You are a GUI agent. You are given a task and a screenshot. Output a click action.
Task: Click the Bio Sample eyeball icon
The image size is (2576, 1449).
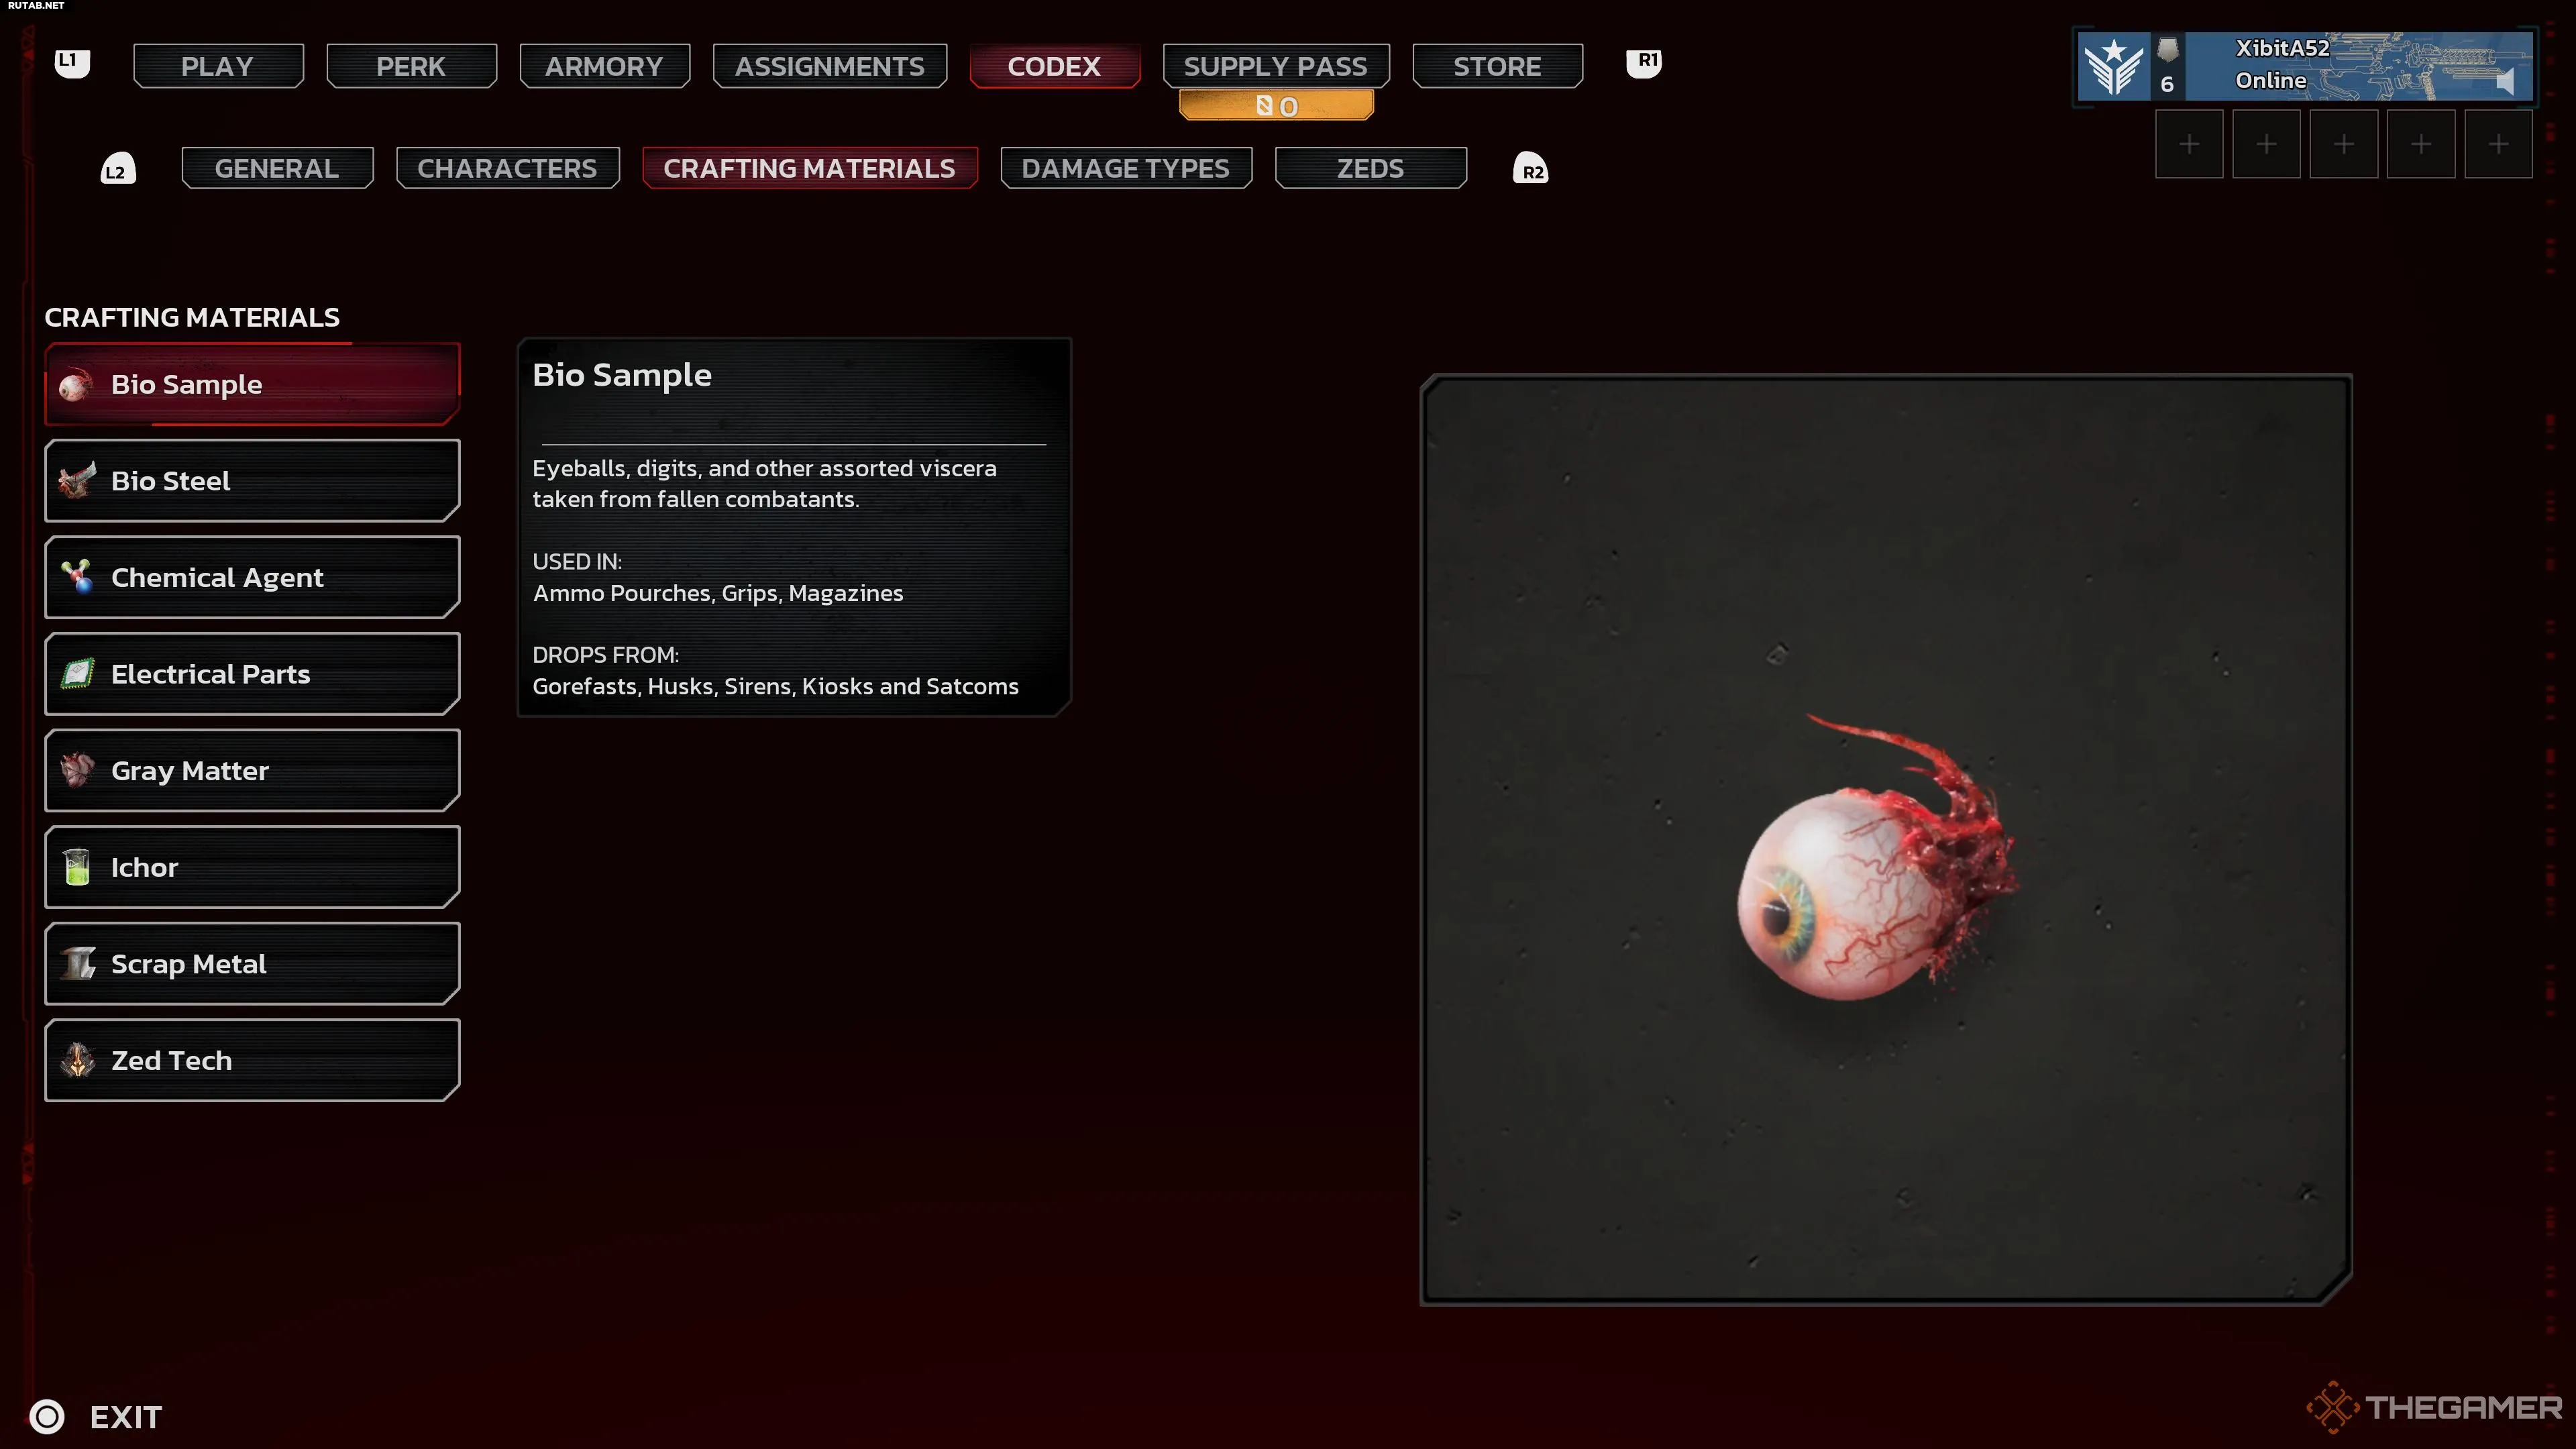coord(76,385)
